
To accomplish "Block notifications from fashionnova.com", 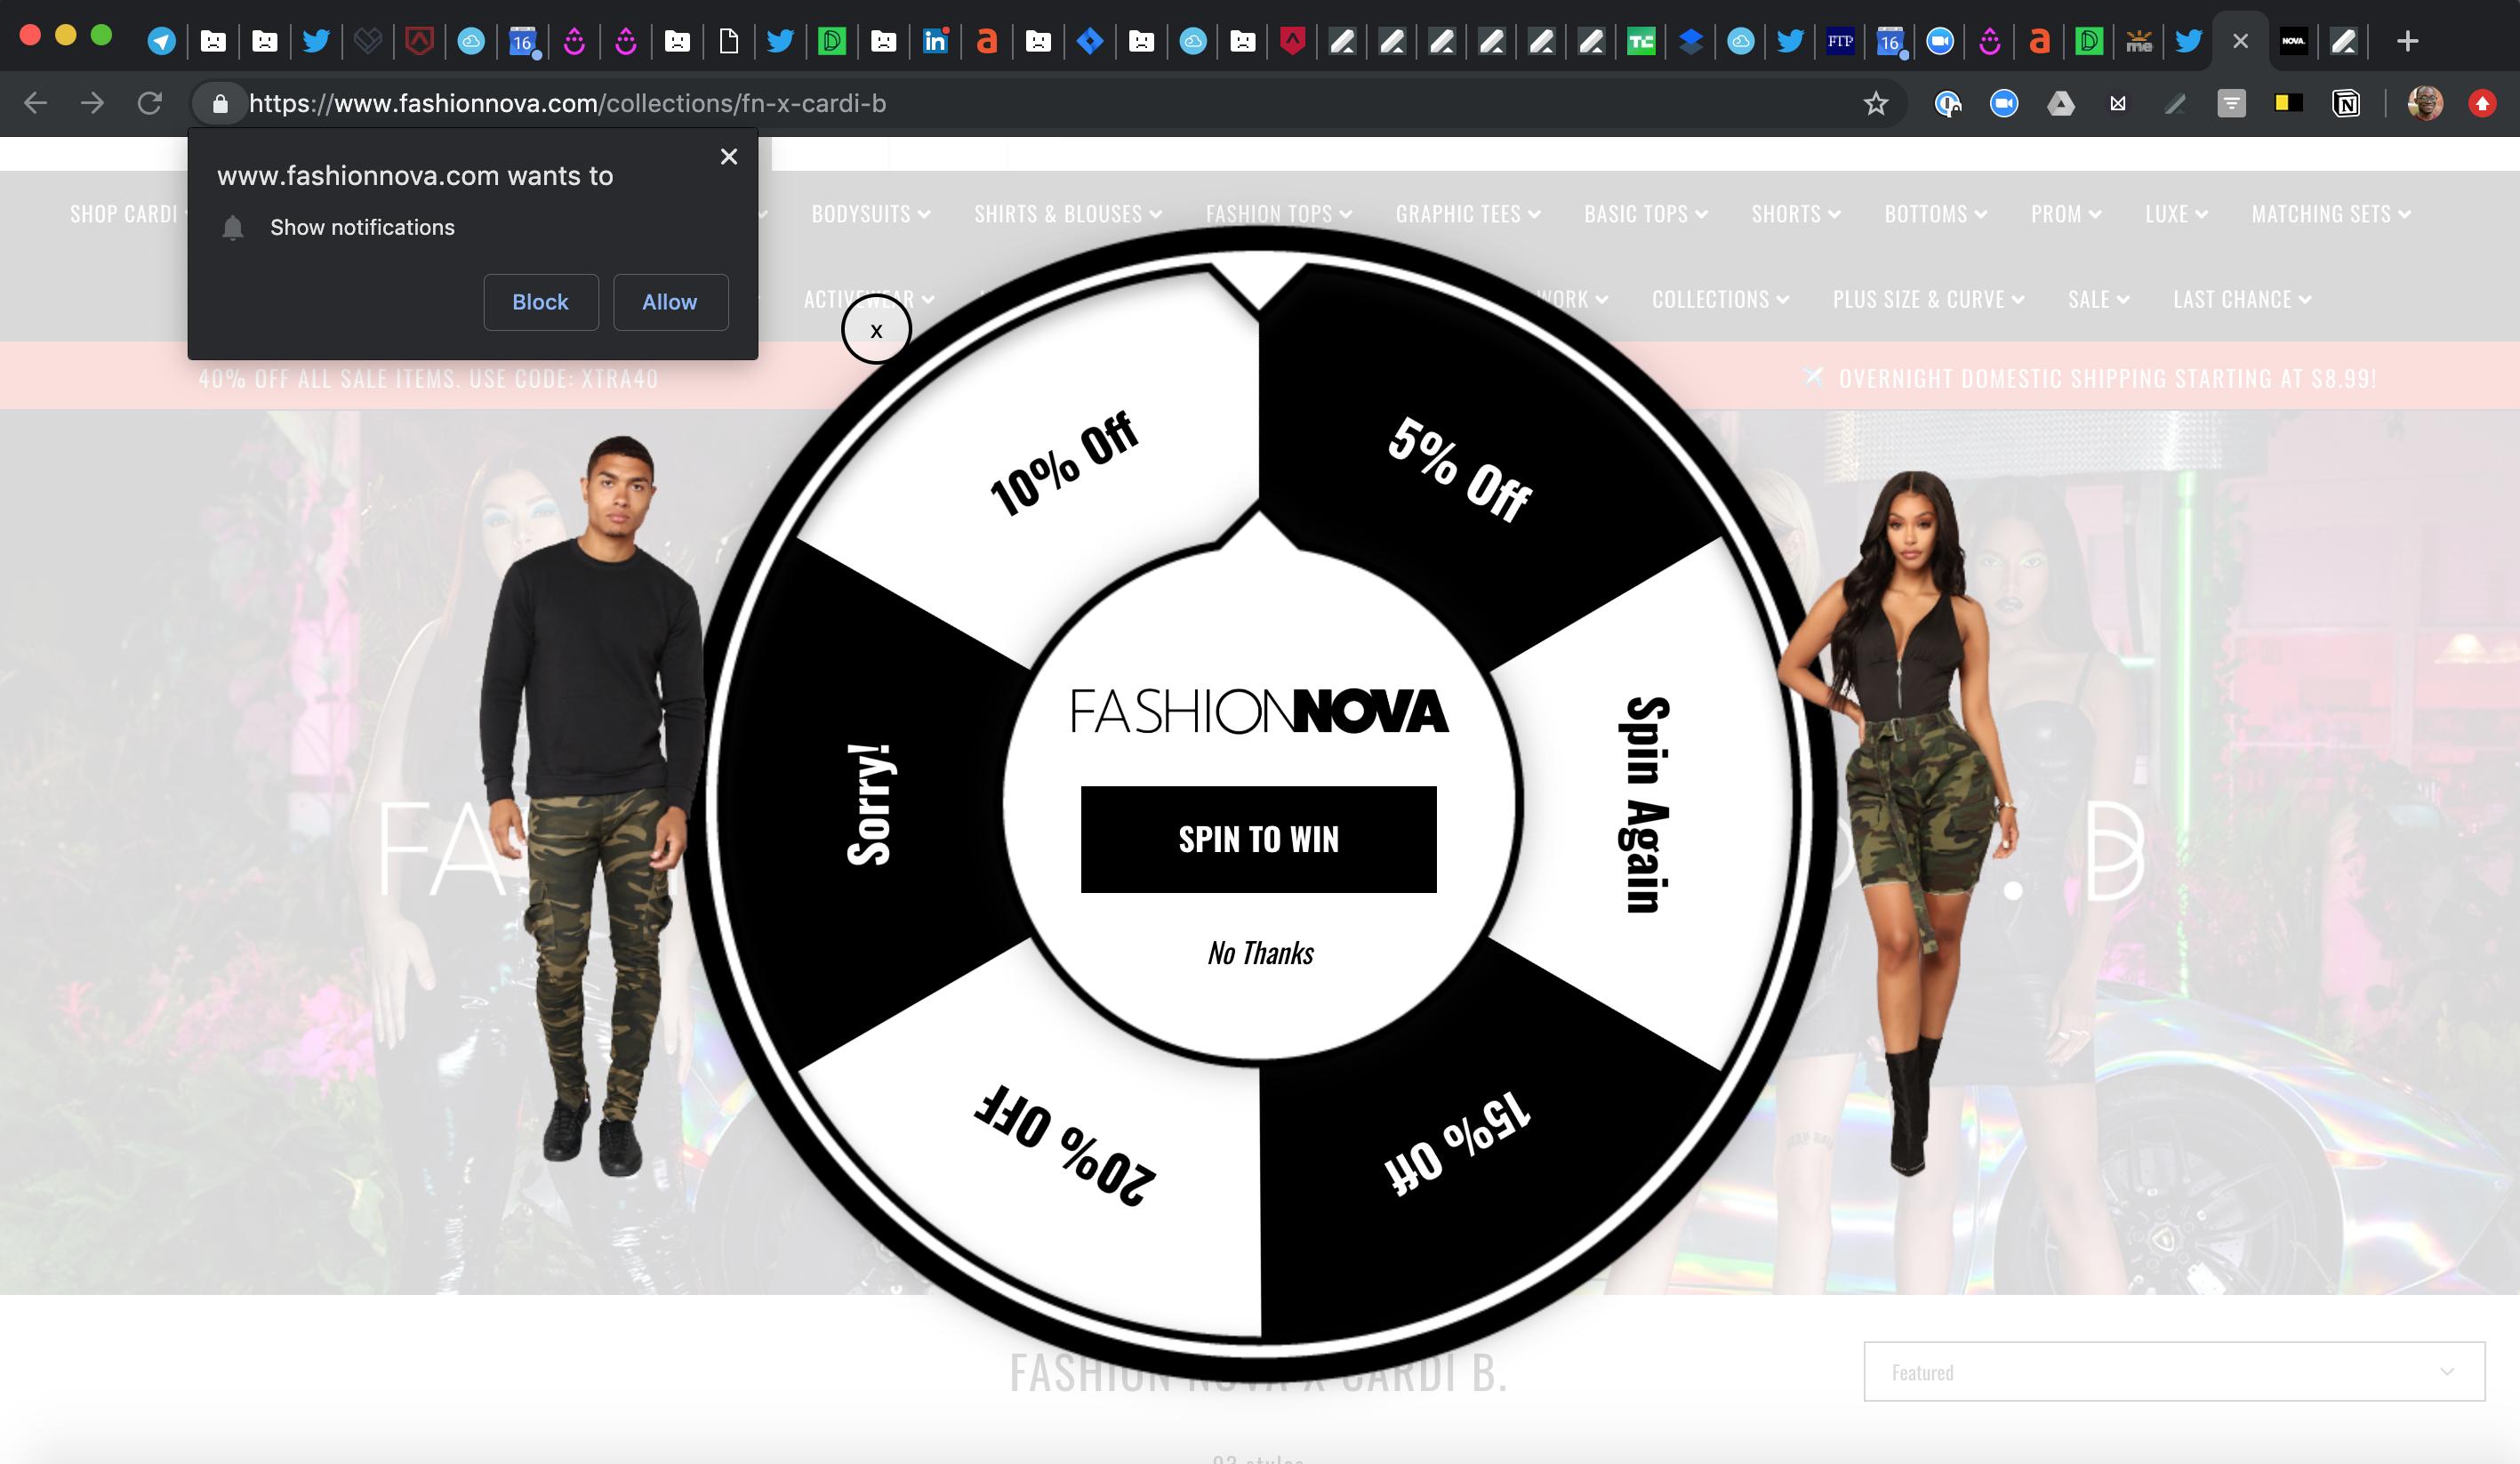I will tap(541, 302).
